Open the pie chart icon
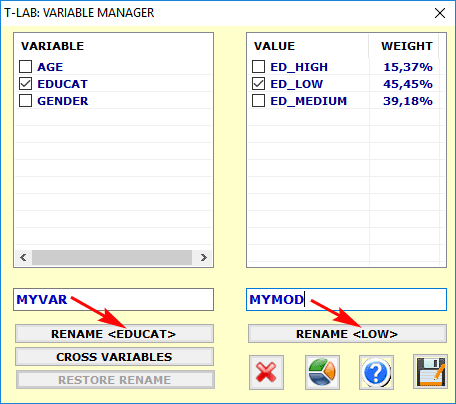This screenshot has width=456, height=404. [322, 372]
